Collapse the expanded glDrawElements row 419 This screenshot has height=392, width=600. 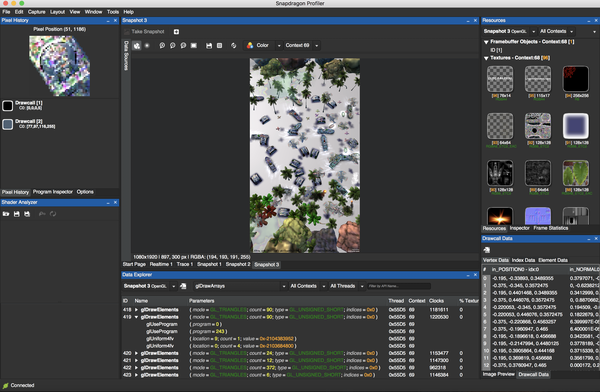click(136, 317)
